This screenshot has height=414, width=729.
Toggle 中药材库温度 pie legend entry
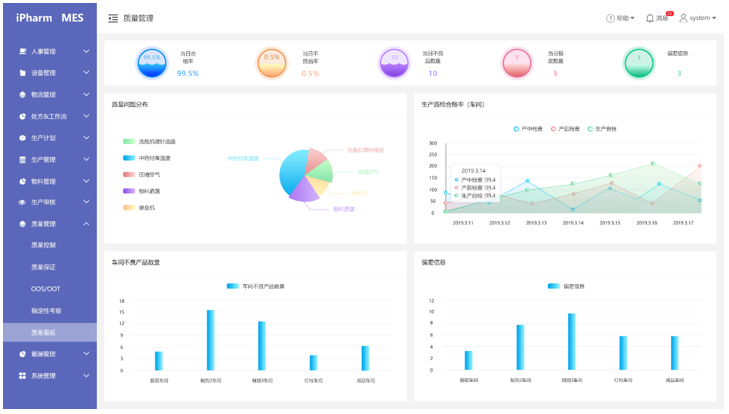click(x=146, y=158)
